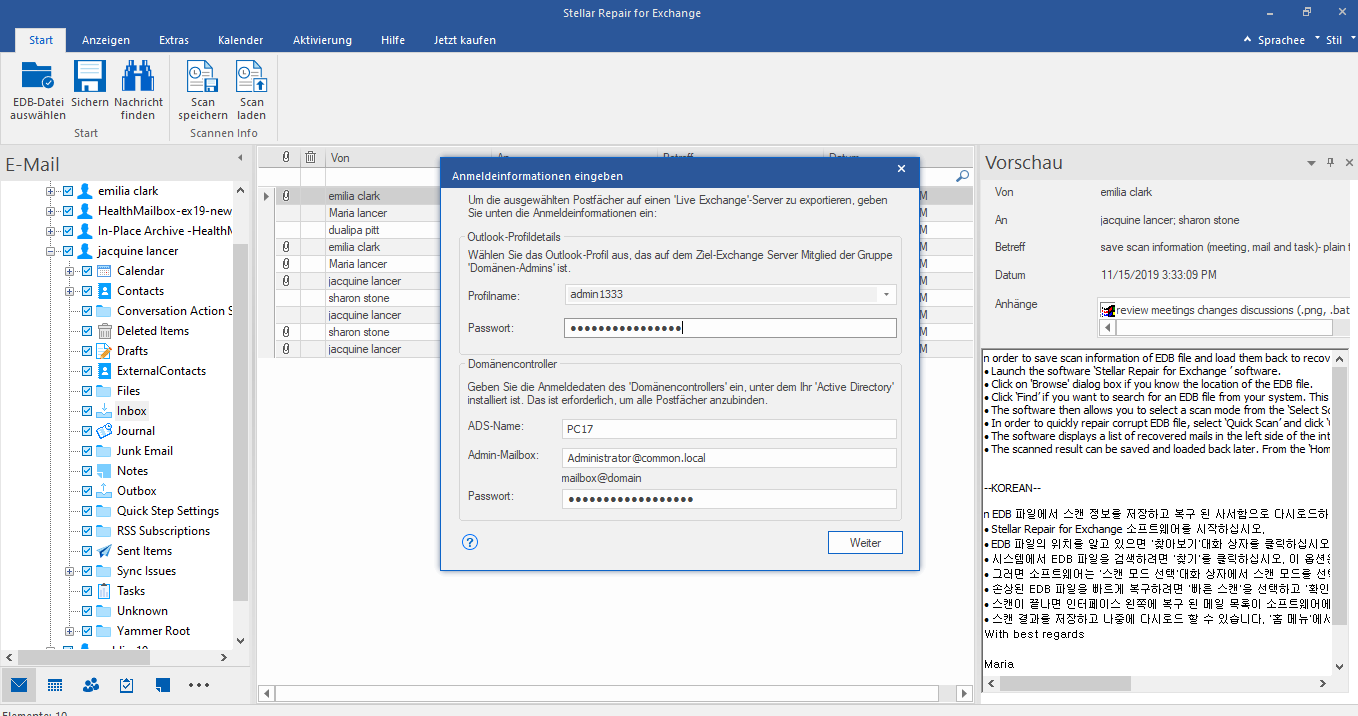This screenshot has width=1358, height=716.
Task: Click the Scan laden icon
Action: [x=251, y=78]
